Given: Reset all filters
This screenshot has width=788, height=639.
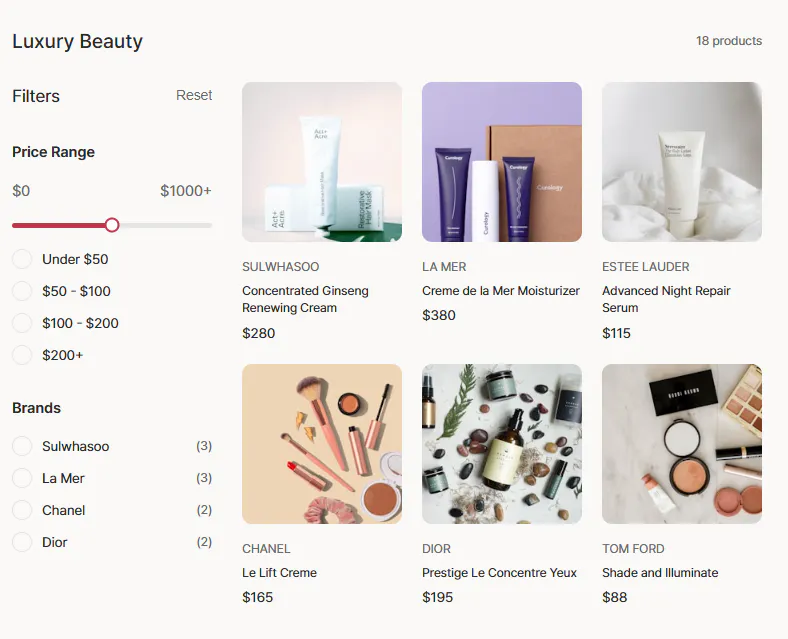Looking at the screenshot, I should 194,95.
